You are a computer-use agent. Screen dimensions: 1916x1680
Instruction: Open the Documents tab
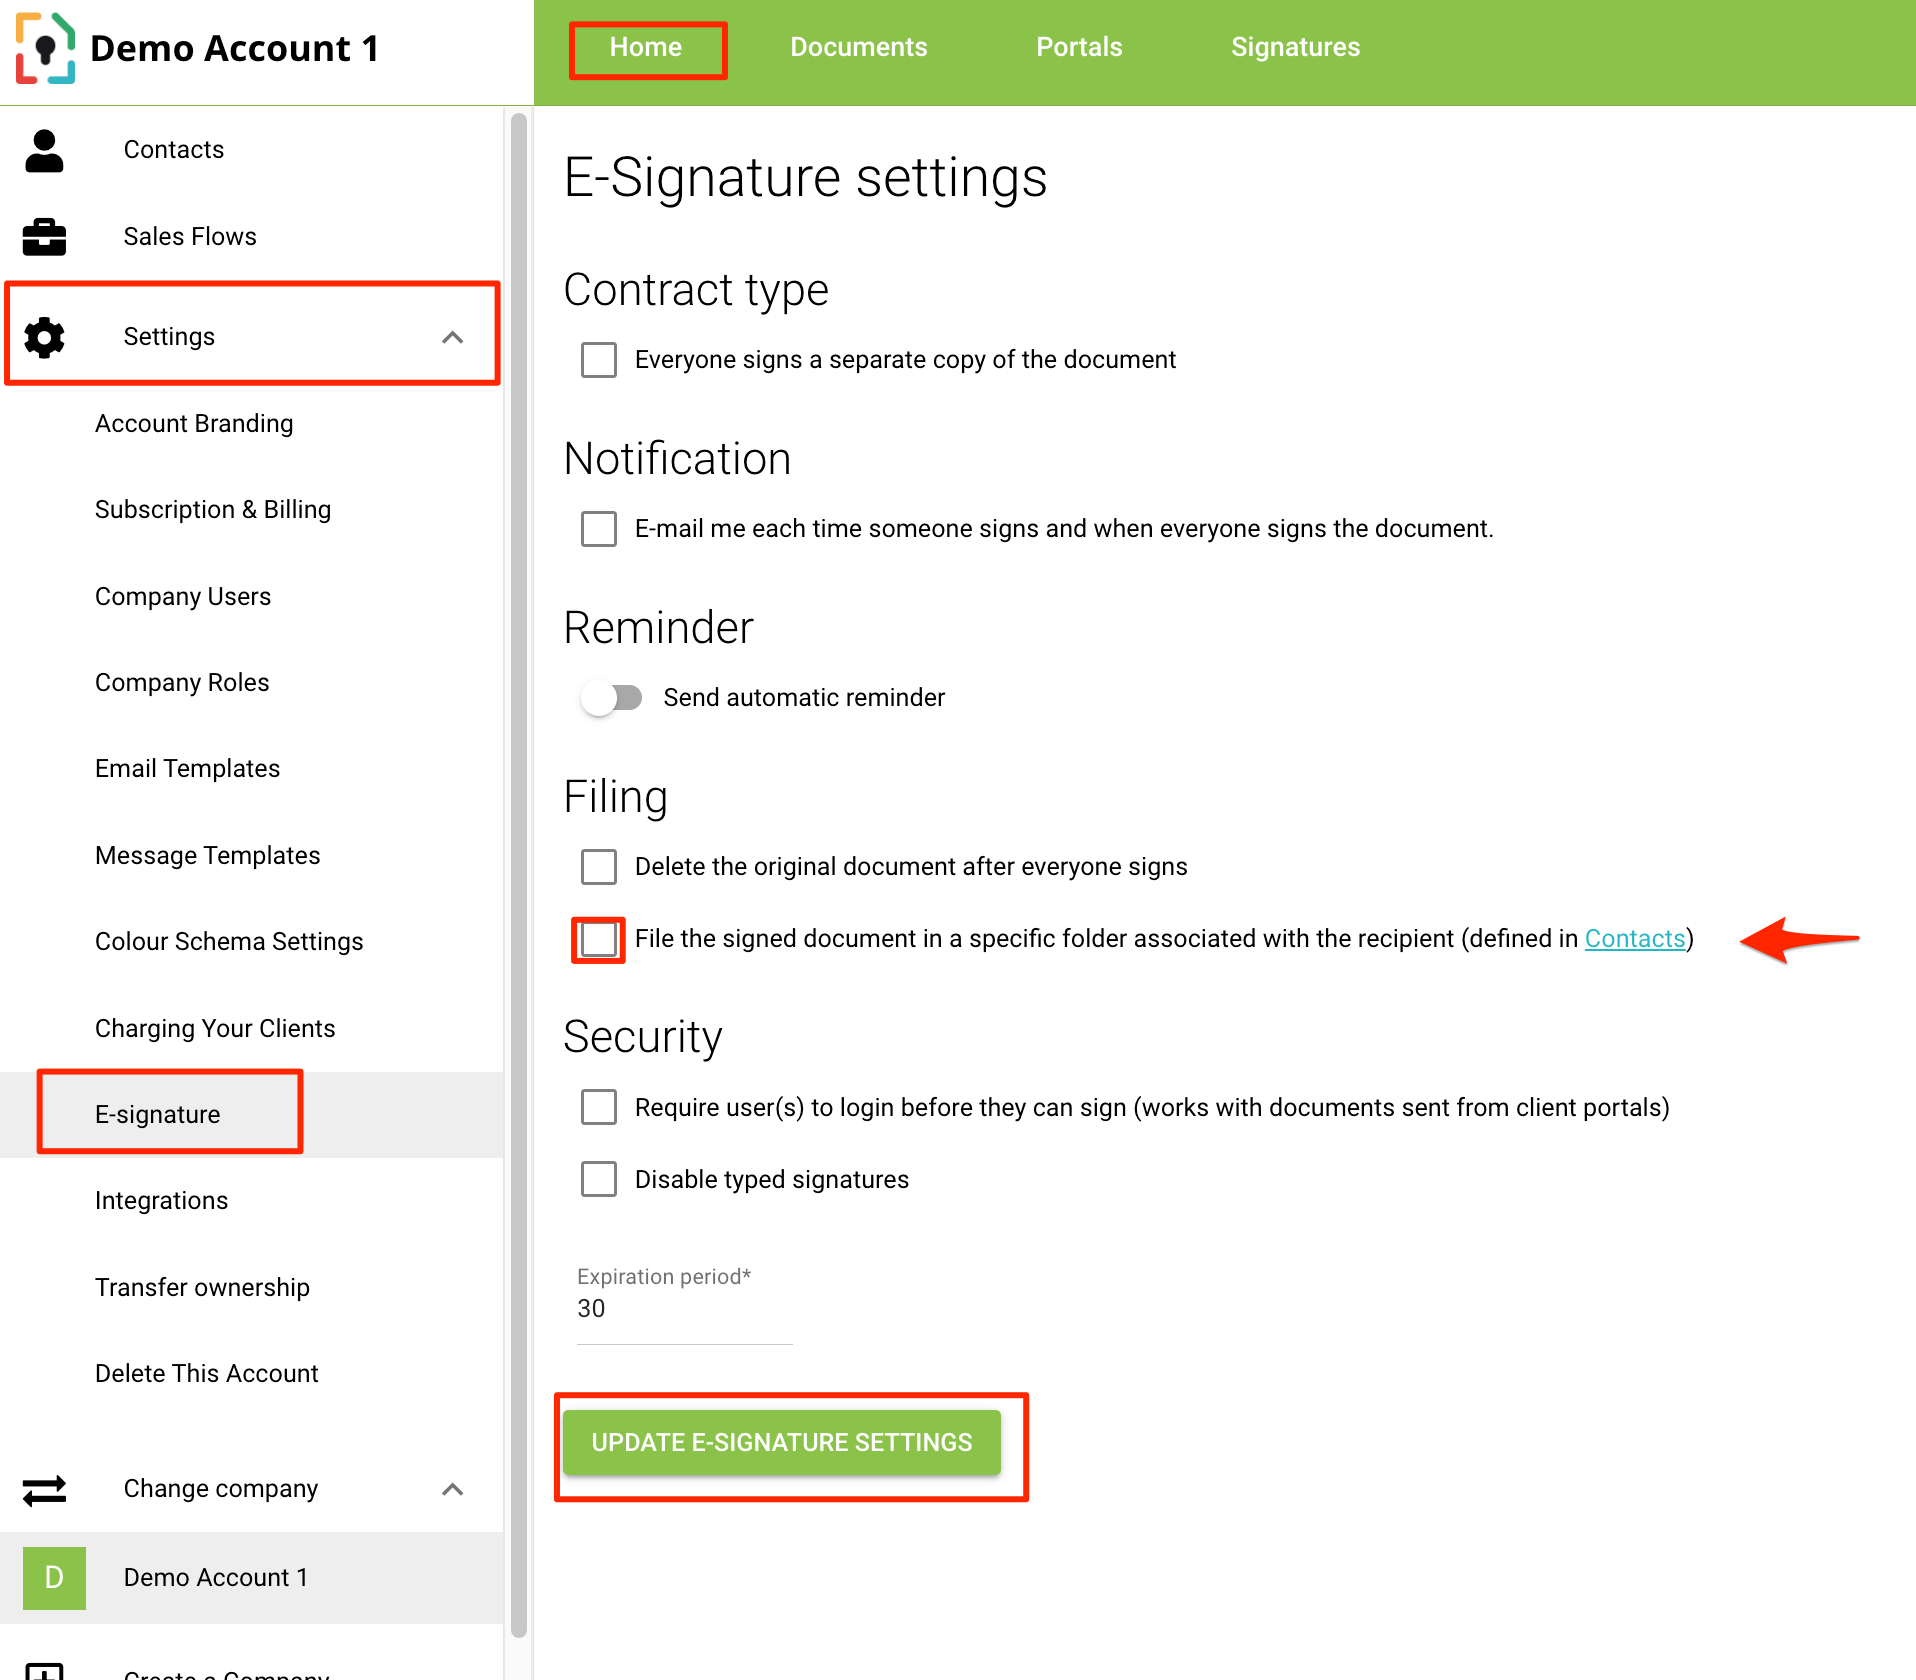coord(858,47)
